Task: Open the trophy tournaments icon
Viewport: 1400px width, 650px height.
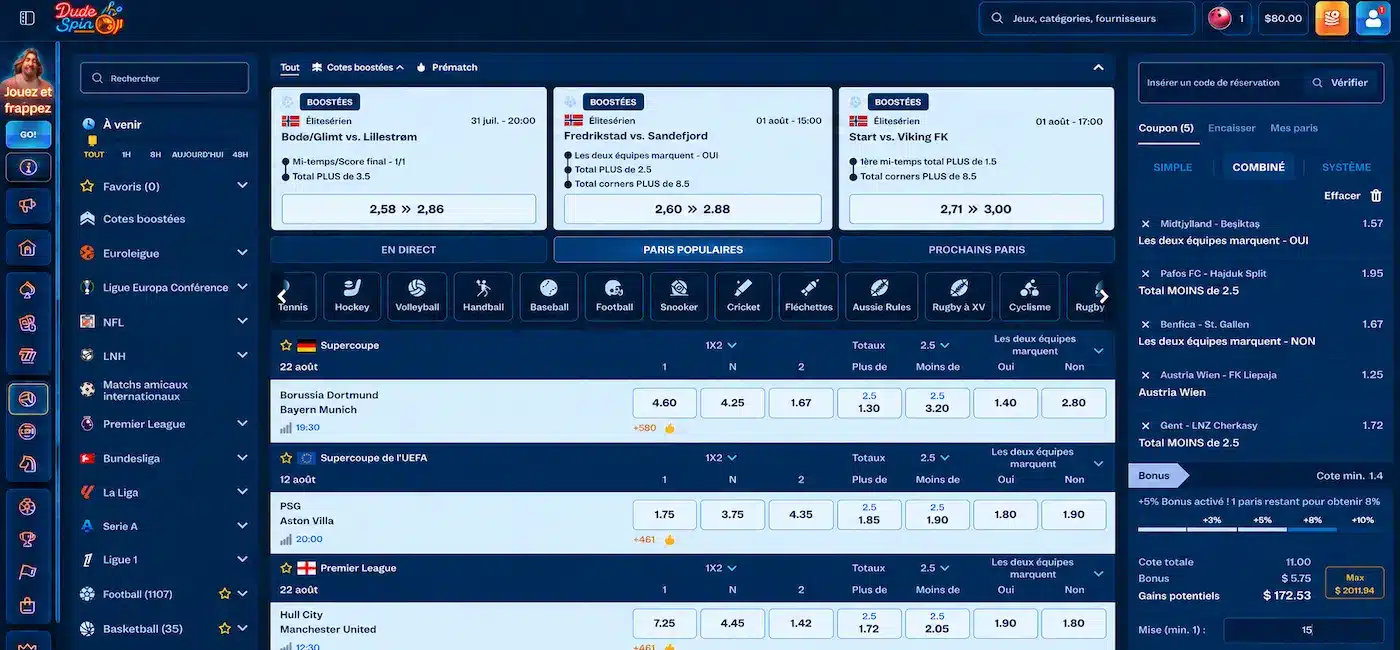Action: [28, 539]
